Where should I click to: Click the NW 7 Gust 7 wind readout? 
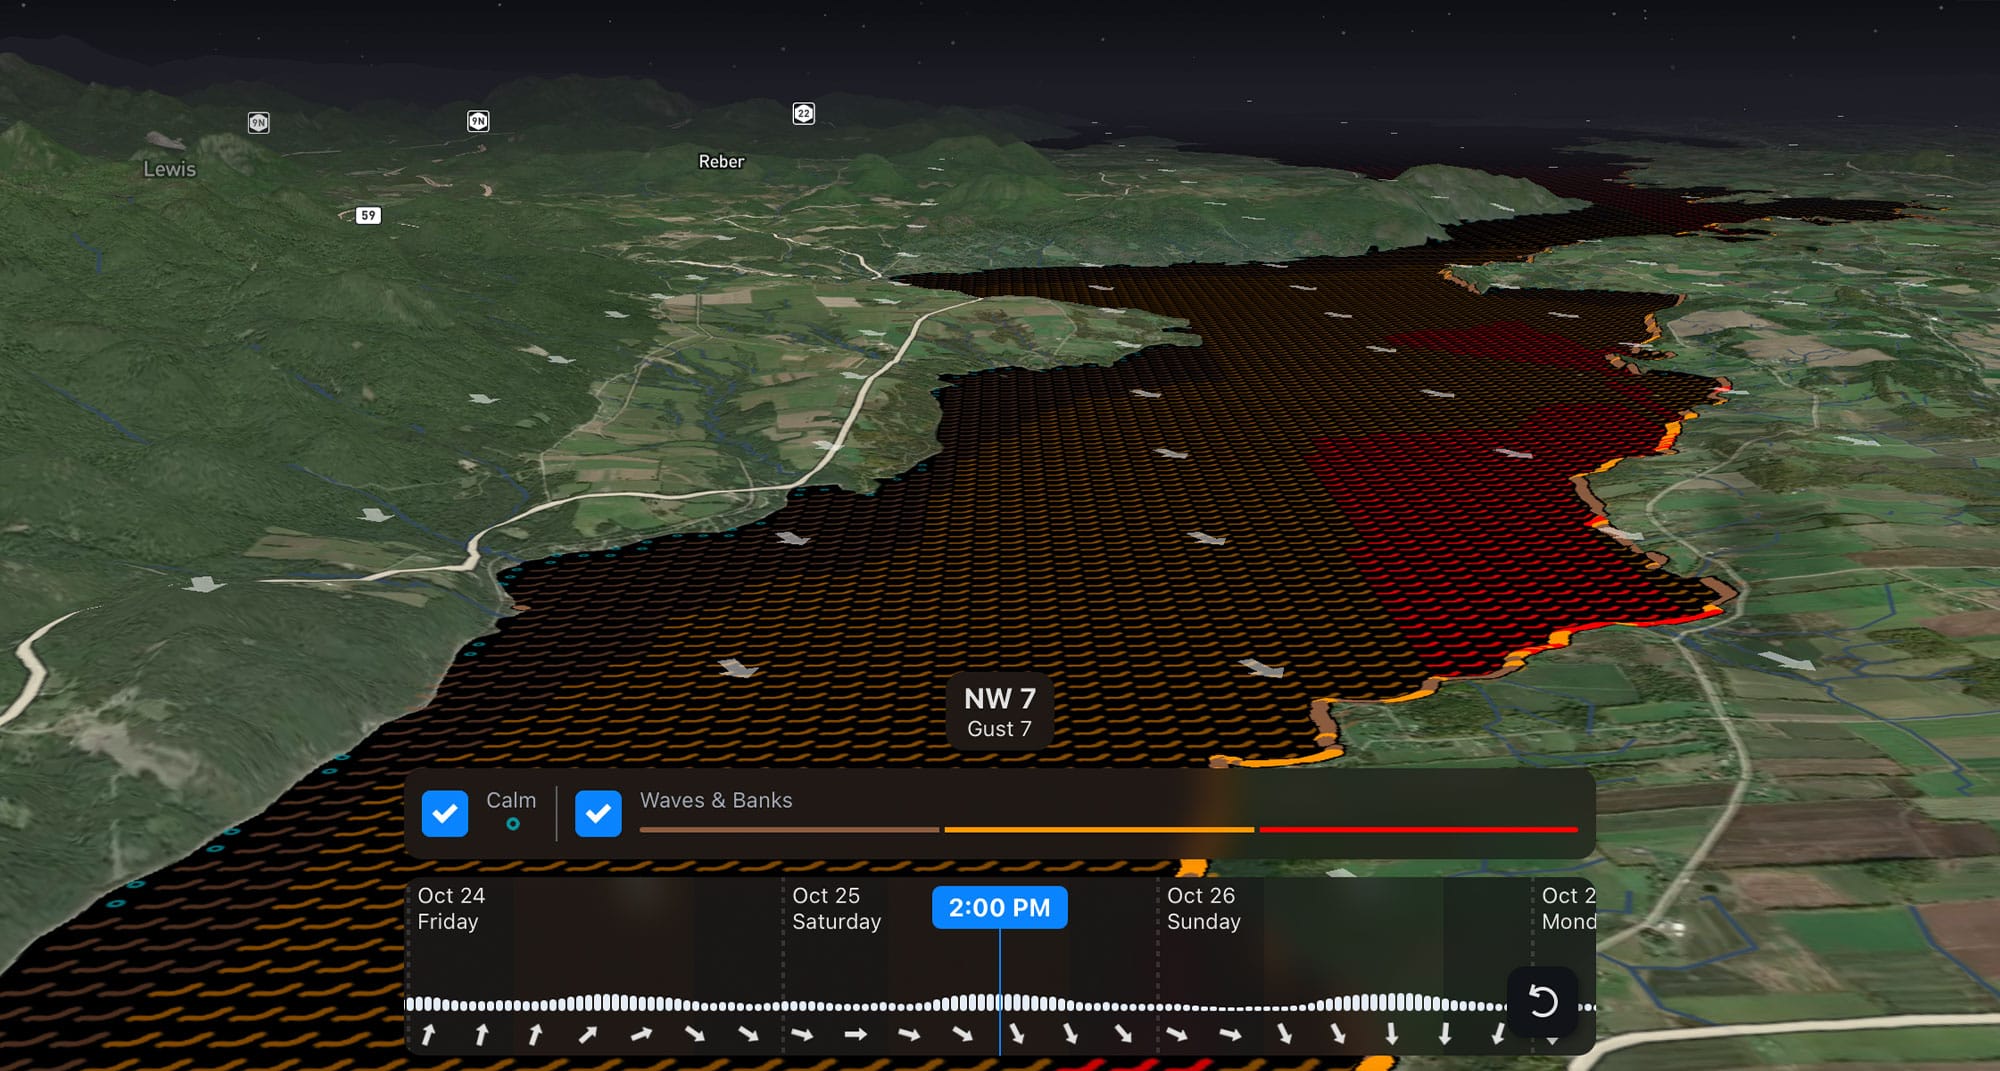[999, 711]
